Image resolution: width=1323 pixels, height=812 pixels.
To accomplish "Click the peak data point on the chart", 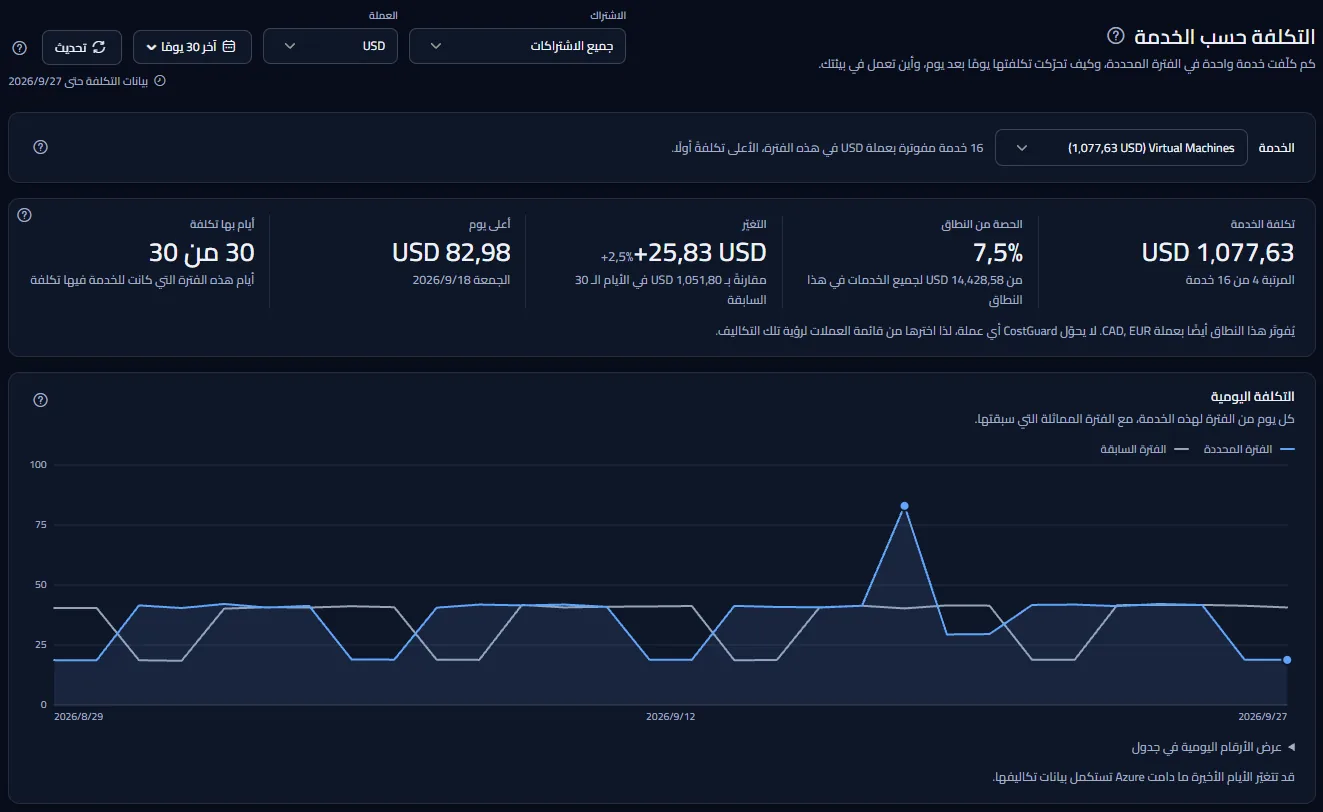I will [x=904, y=506].
